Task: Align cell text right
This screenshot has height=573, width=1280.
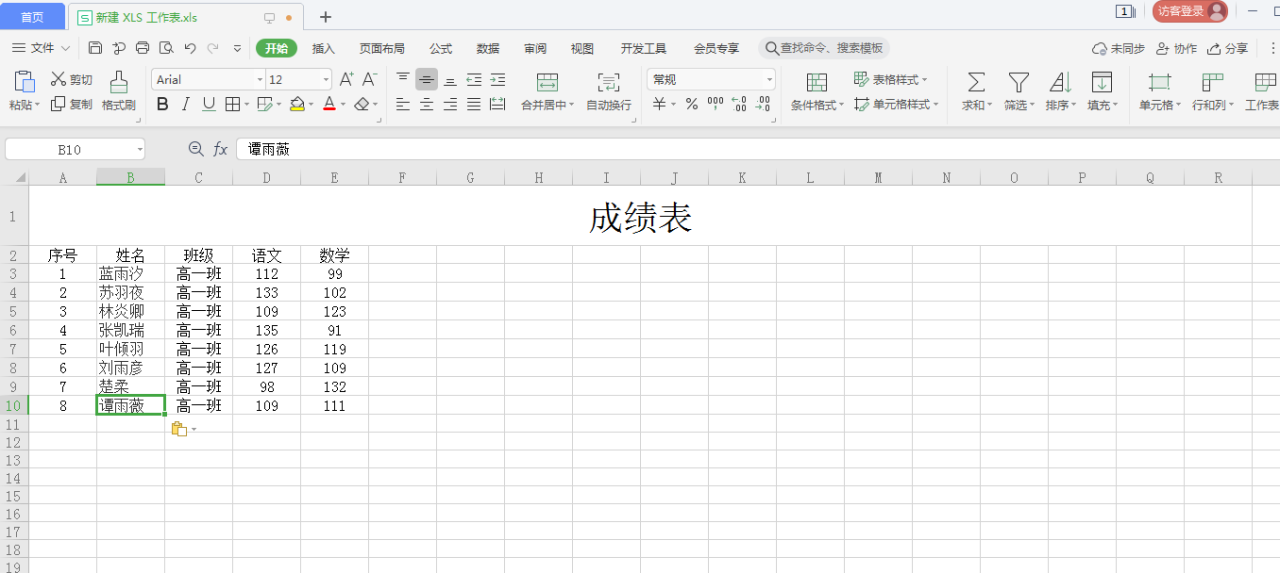Action: point(450,104)
